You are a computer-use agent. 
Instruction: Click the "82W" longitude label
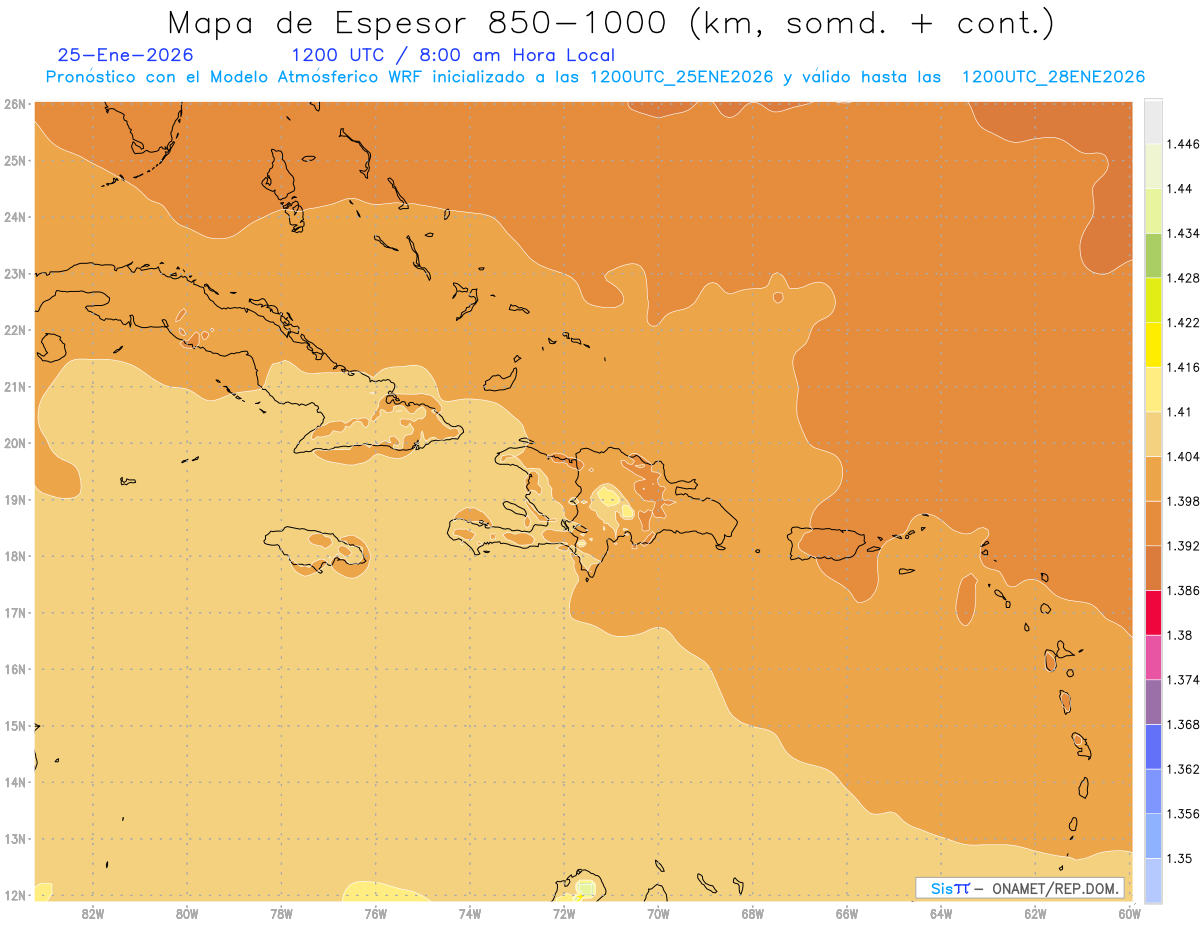(92, 913)
